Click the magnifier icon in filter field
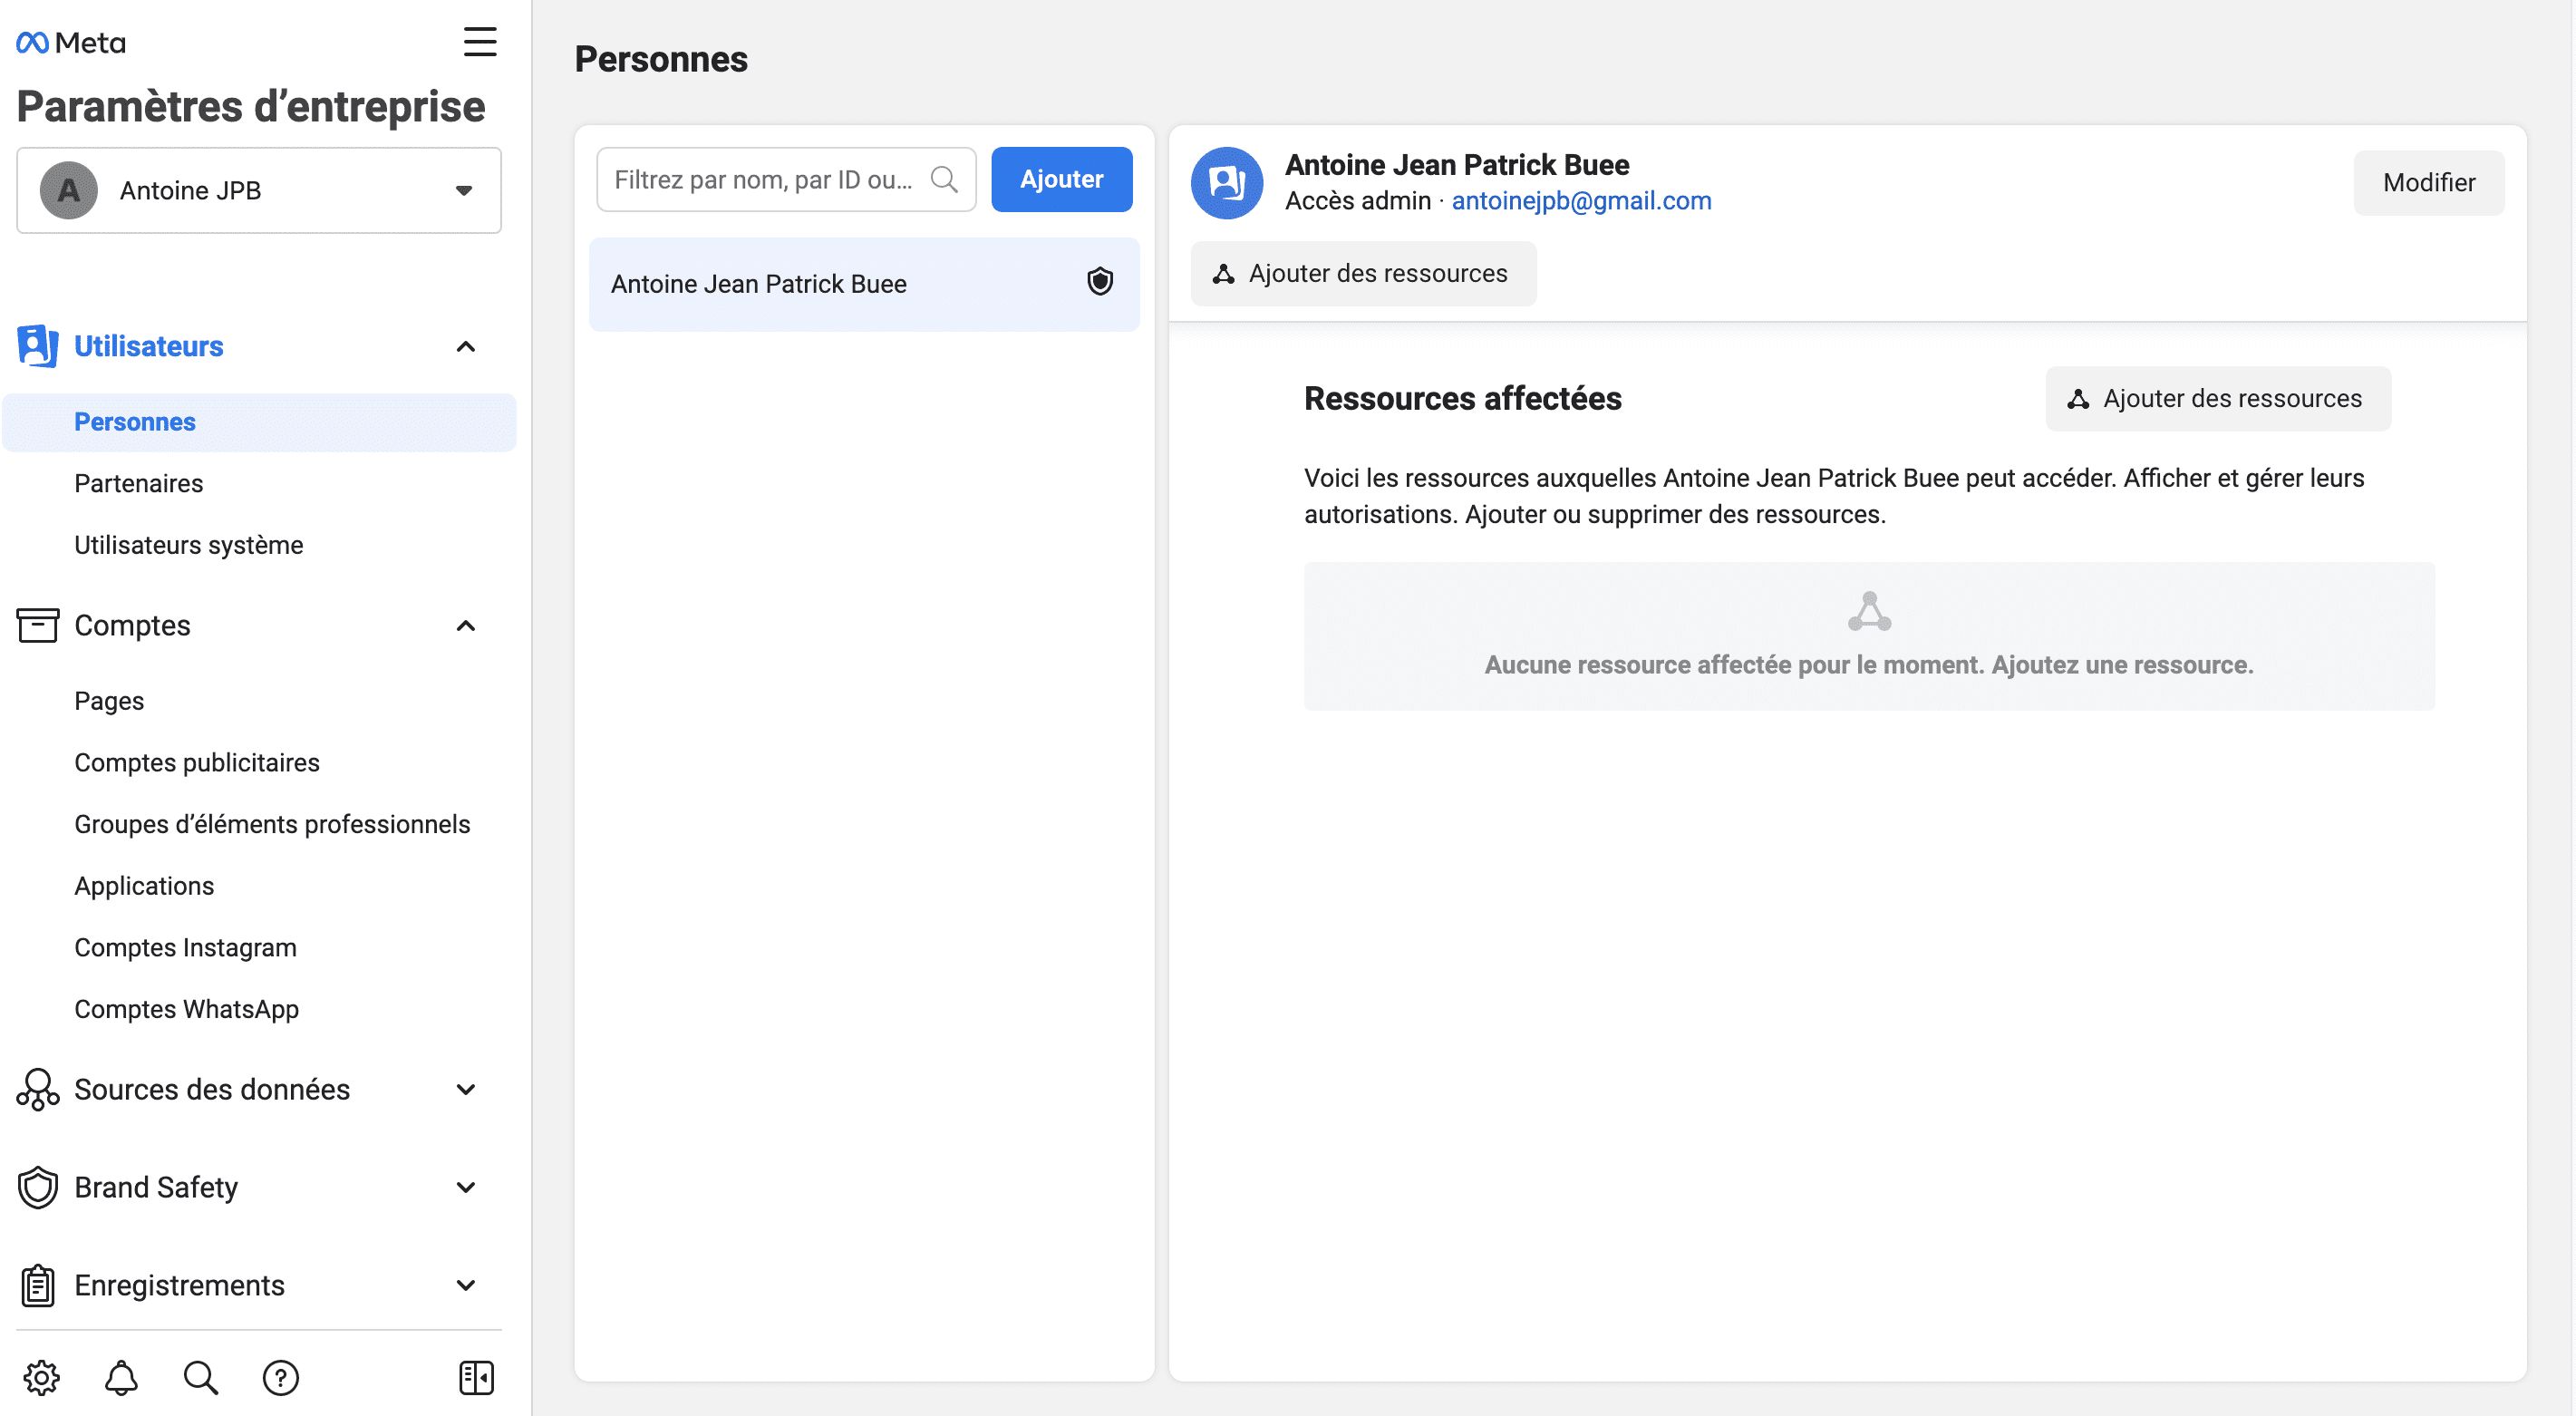 coord(944,179)
